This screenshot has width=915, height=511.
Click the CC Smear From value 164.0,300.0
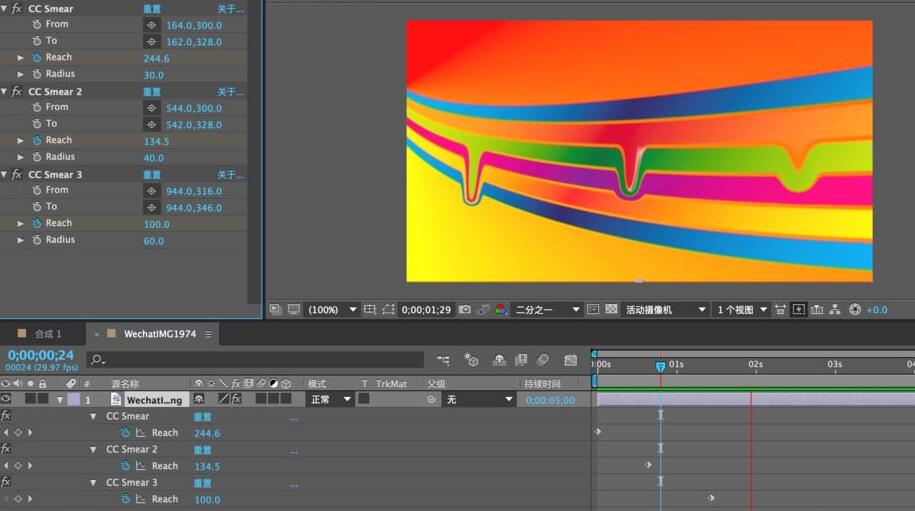(x=194, y=25)
